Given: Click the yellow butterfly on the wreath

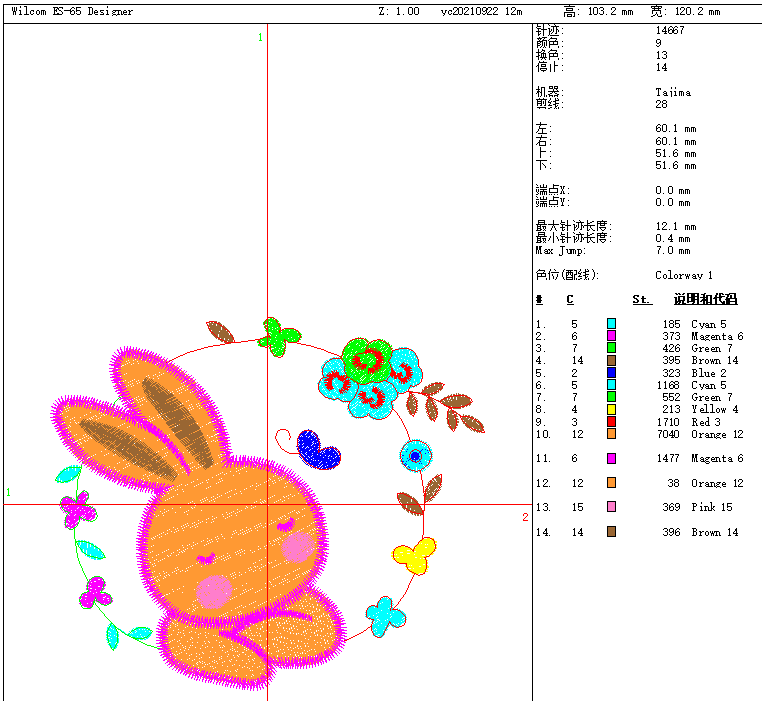Looking at the screenshot, I should click(414, 554).
